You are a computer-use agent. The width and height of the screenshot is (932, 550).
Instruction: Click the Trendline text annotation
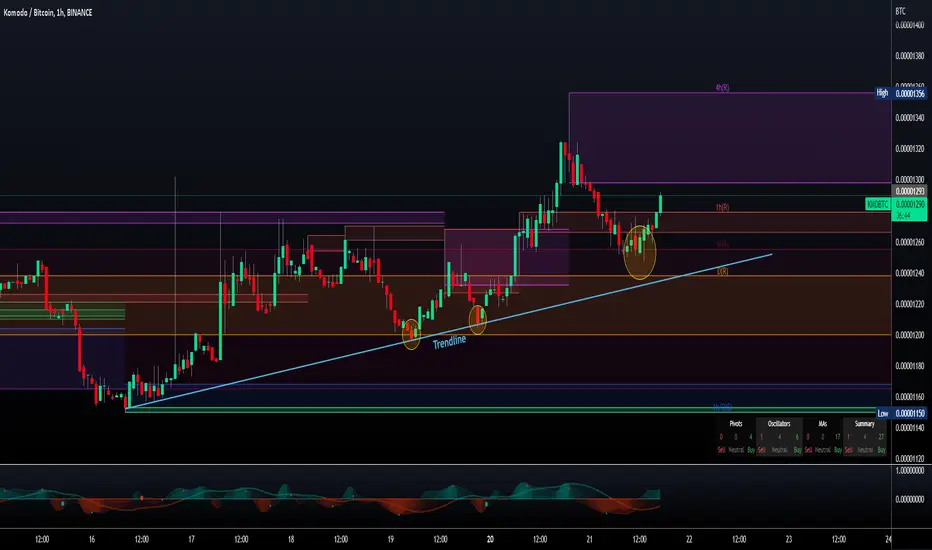449,342
